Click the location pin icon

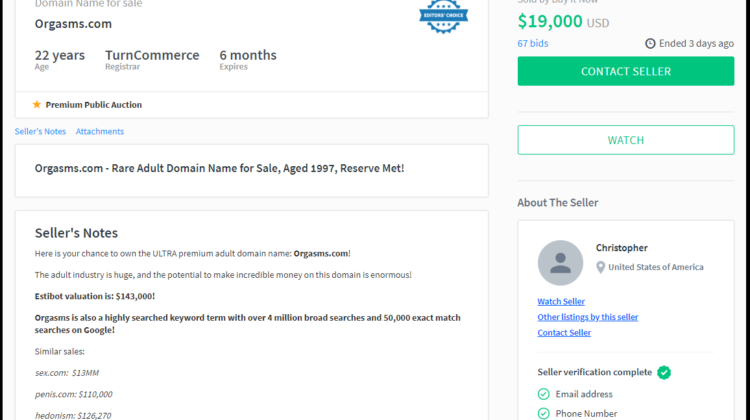(601, 267)
